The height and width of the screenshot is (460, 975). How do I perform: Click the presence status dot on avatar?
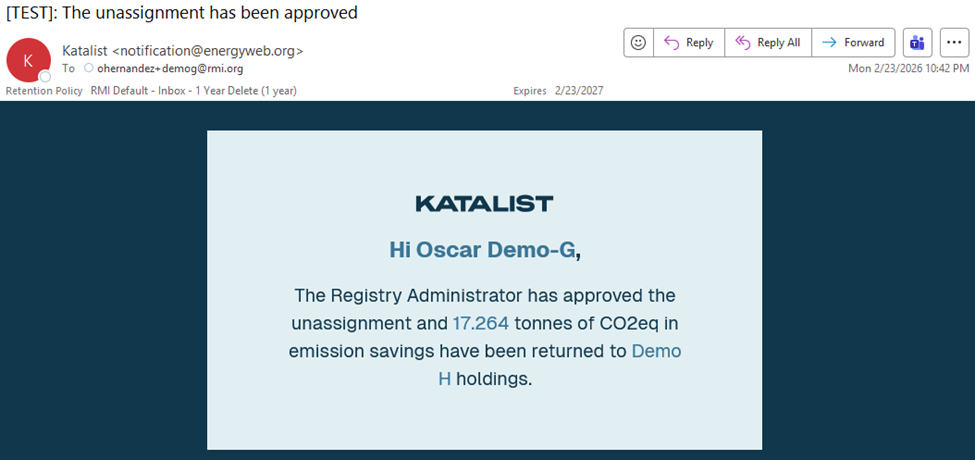(45, 76)
